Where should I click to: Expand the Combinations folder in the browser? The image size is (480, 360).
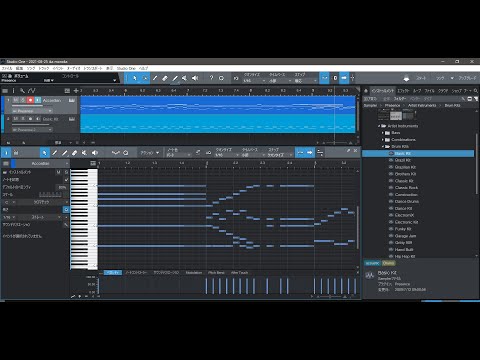pos(383,140)
